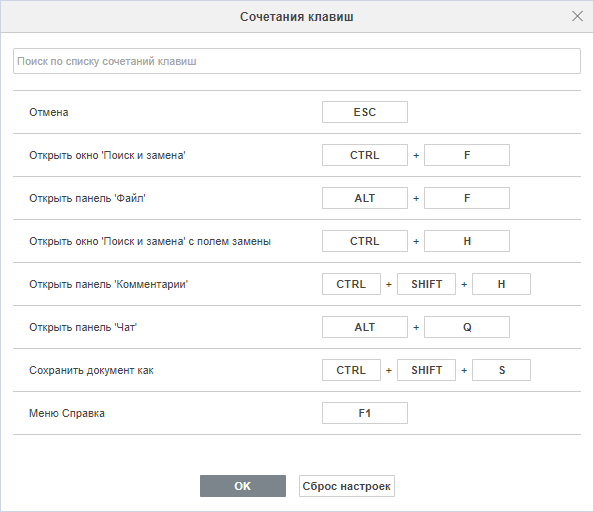The image size is (594, 512).
Task: Select S key box for Сохранить документ как
Action: pyautogui.click(x=501, y=370)
